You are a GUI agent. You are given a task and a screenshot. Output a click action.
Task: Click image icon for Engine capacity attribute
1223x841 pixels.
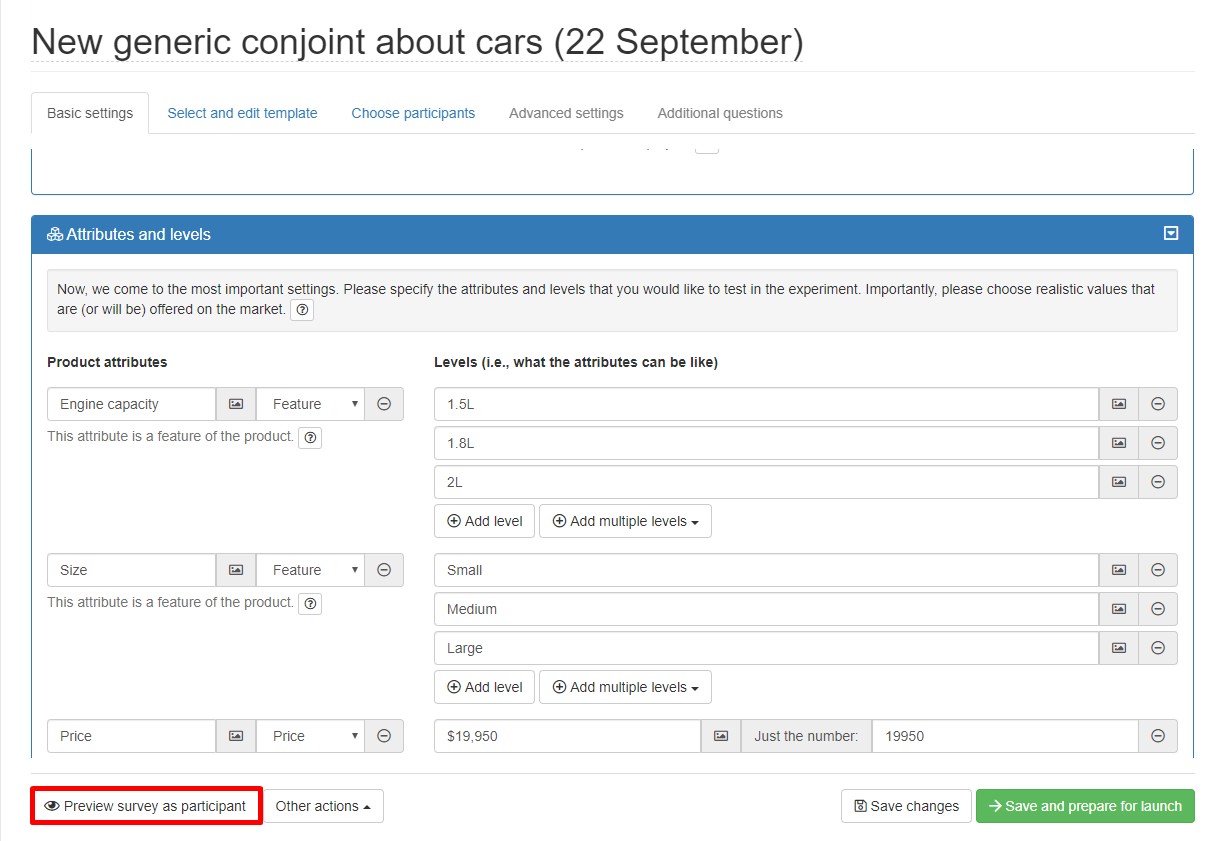tap(236, 404)
